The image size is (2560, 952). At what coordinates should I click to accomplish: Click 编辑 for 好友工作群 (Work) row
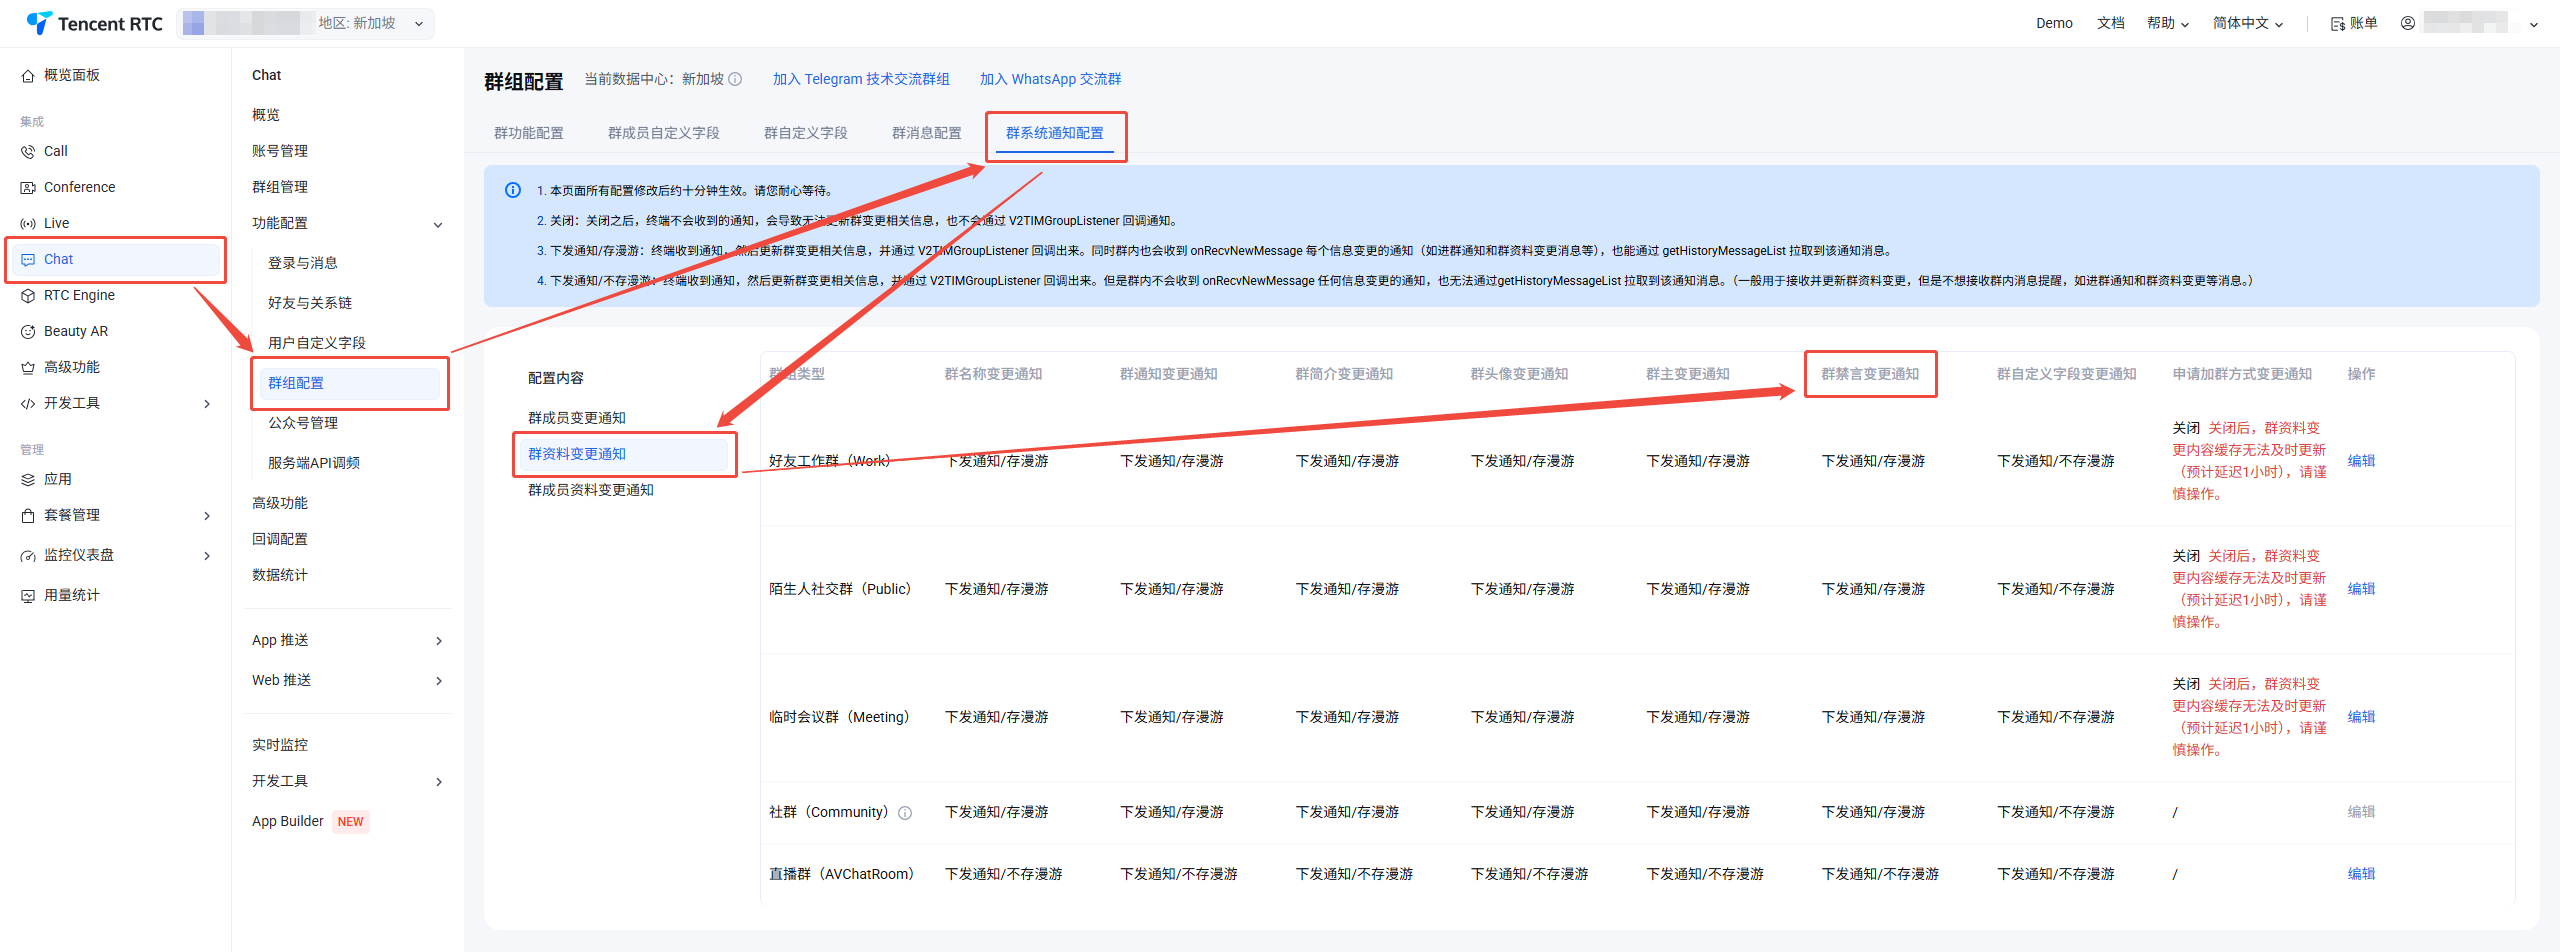pyautogui.click(x=2361, y=461)
